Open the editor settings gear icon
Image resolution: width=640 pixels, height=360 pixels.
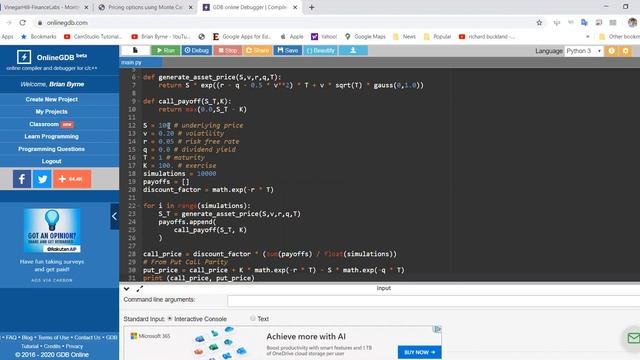pyautogui.click(x=625, y=51)
